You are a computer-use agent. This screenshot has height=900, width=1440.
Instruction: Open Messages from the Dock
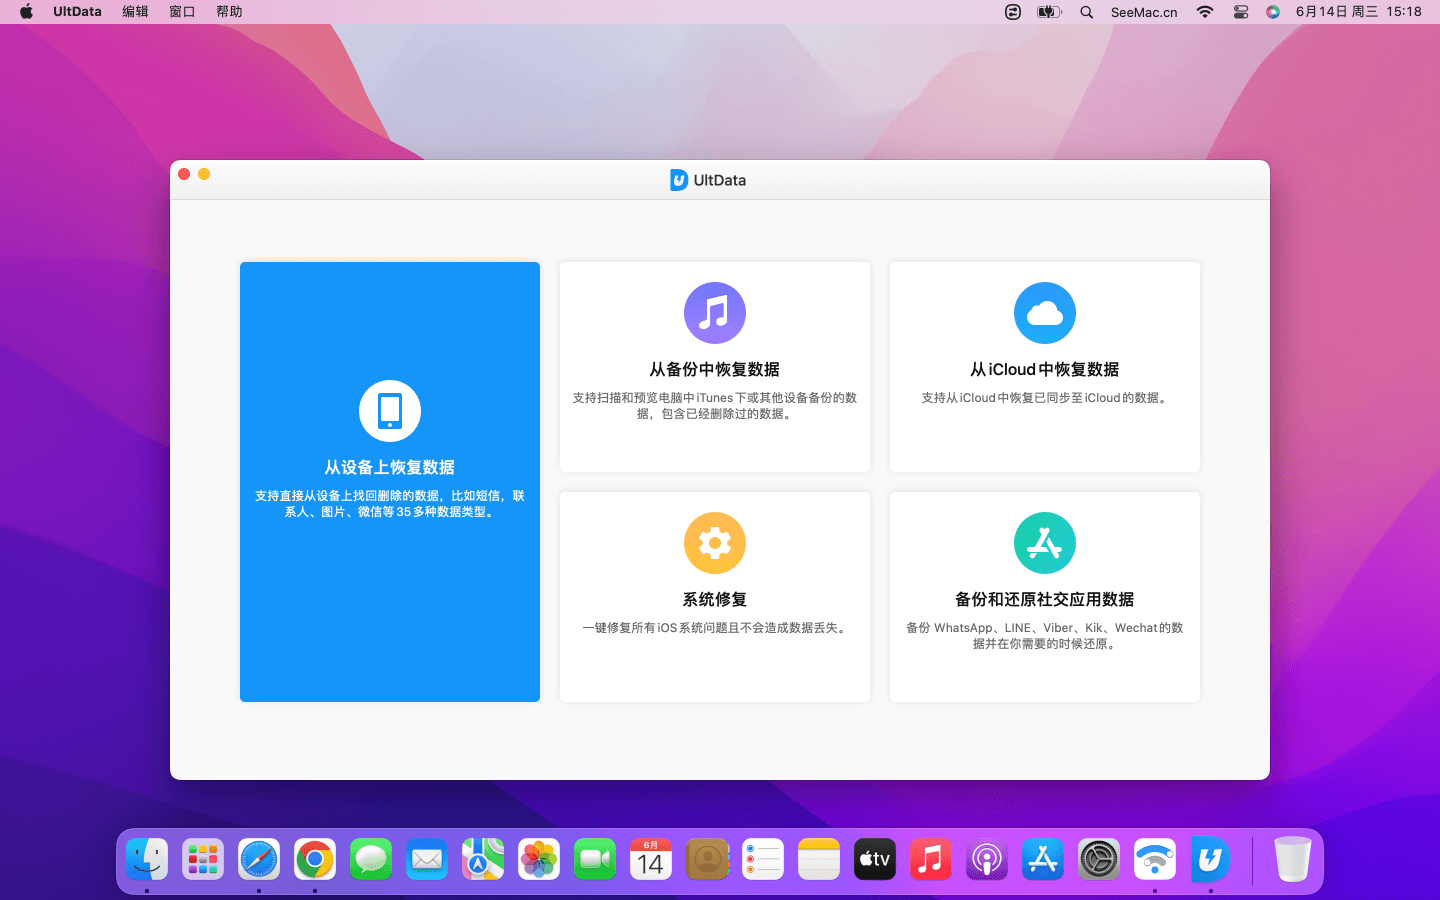point(371,859)
